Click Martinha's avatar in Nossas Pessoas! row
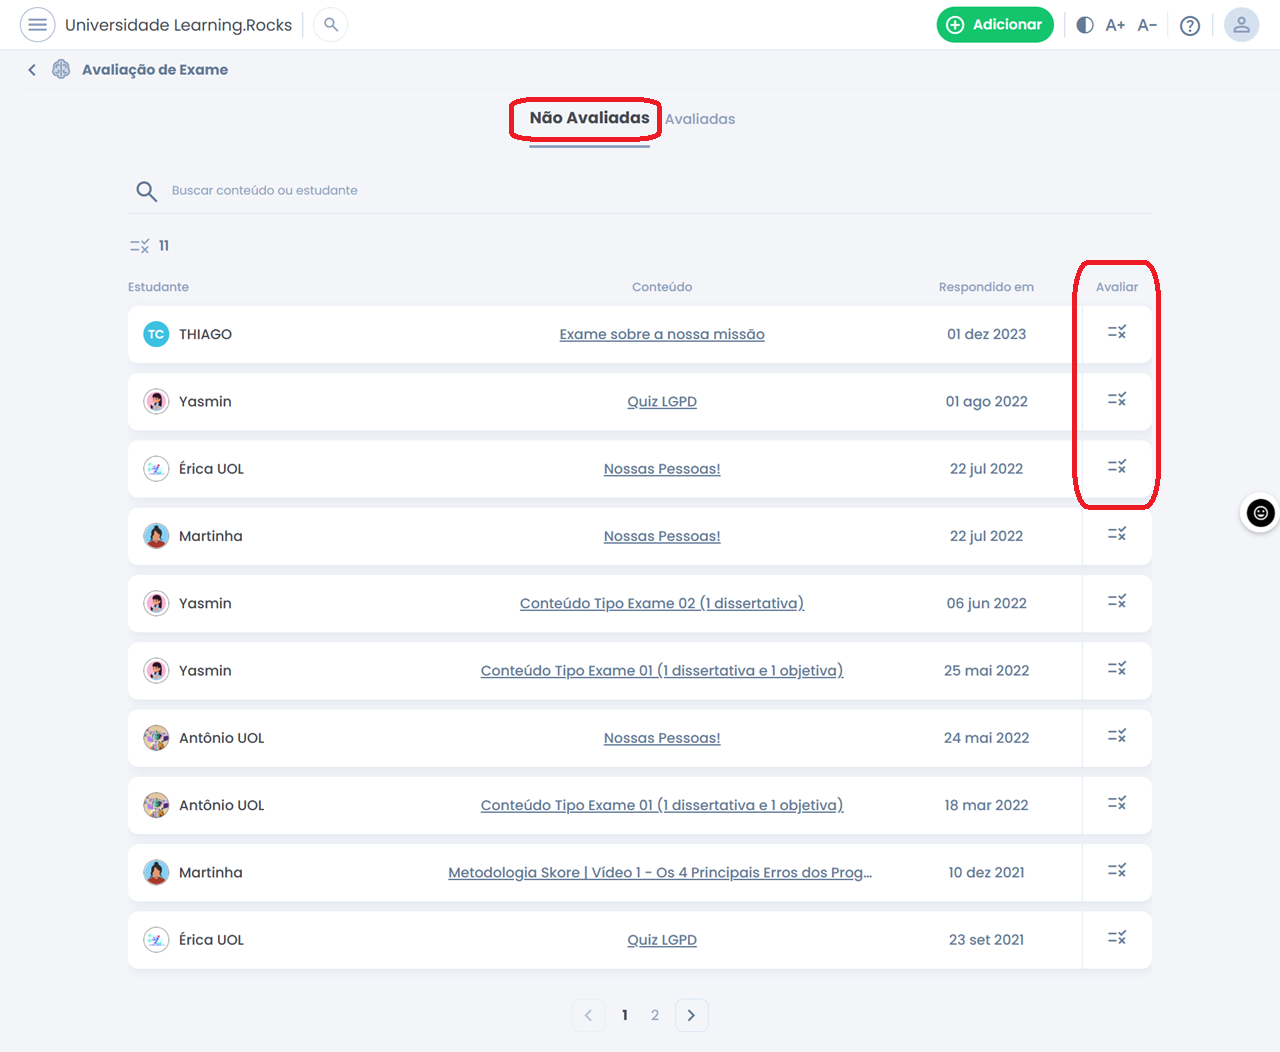Viewport: 1280px width, 1052px height. click(156, 536)
